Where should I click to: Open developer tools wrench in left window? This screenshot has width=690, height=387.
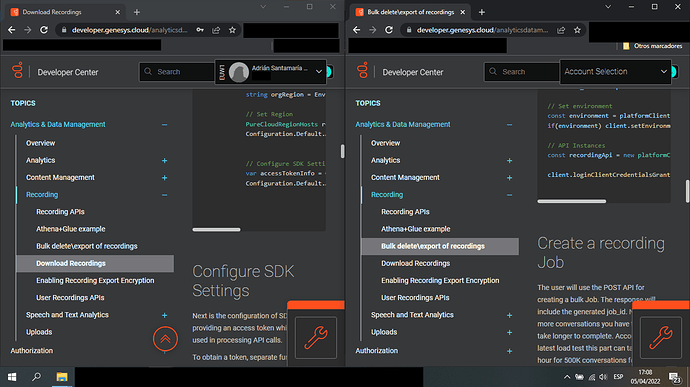coord(316,338)
